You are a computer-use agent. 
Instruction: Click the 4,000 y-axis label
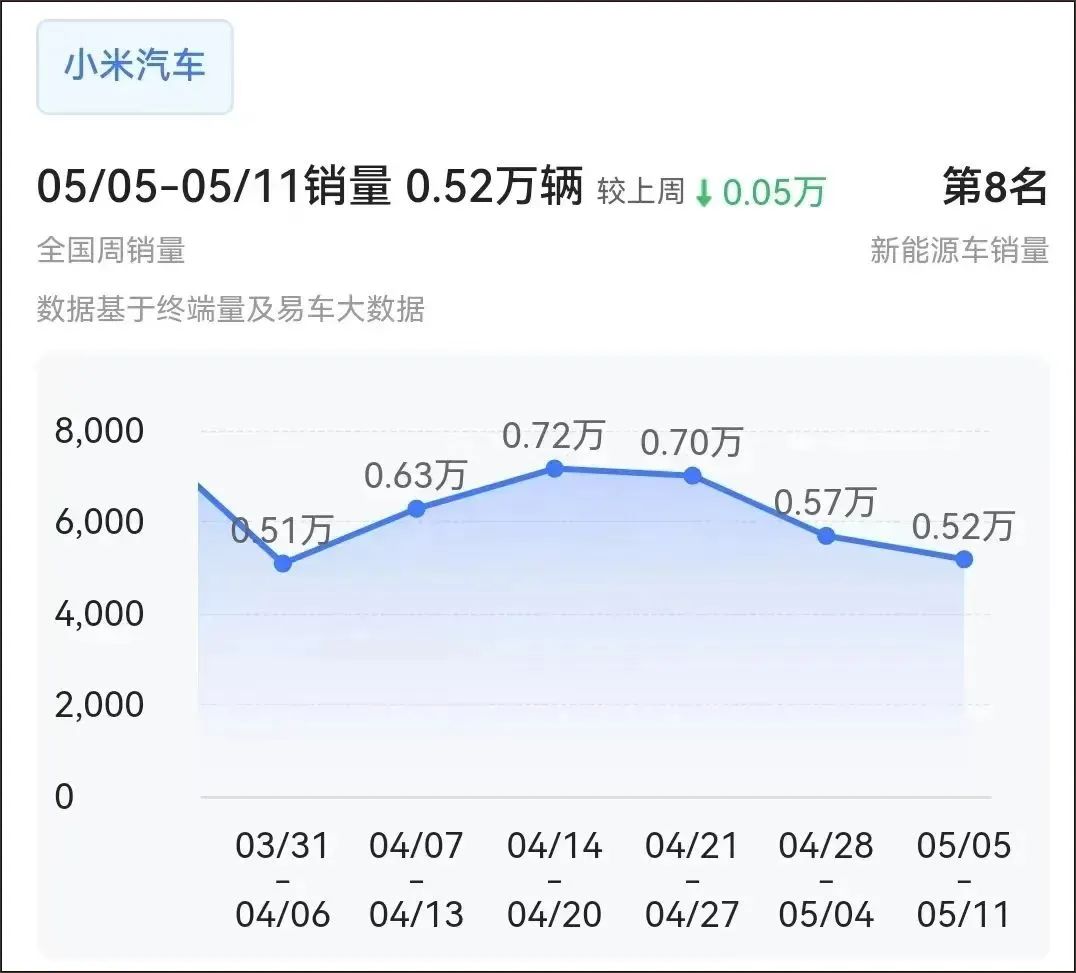point(100,613)
